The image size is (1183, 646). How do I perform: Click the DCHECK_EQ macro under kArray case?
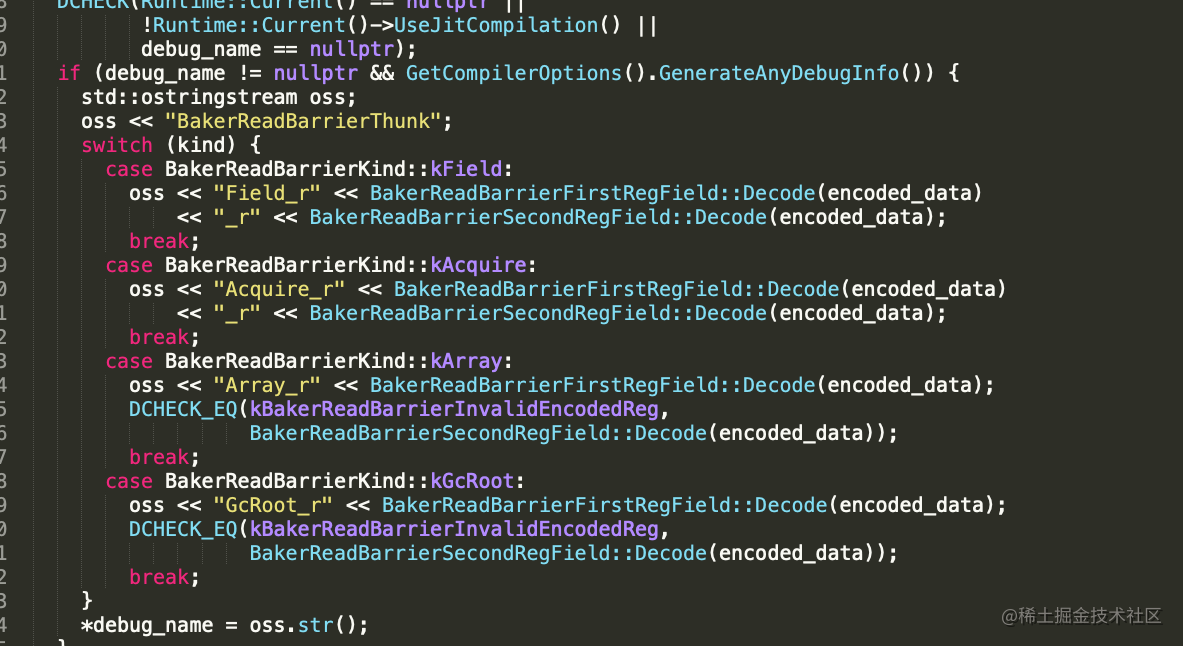[x=183, y=408]
